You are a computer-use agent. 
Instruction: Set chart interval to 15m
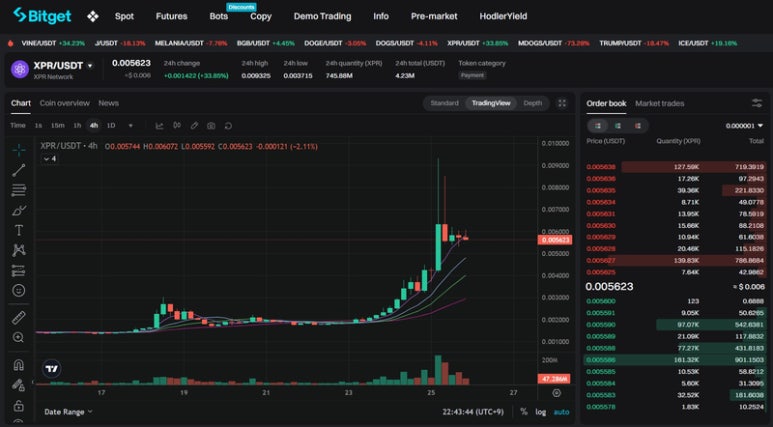point(58,126)
